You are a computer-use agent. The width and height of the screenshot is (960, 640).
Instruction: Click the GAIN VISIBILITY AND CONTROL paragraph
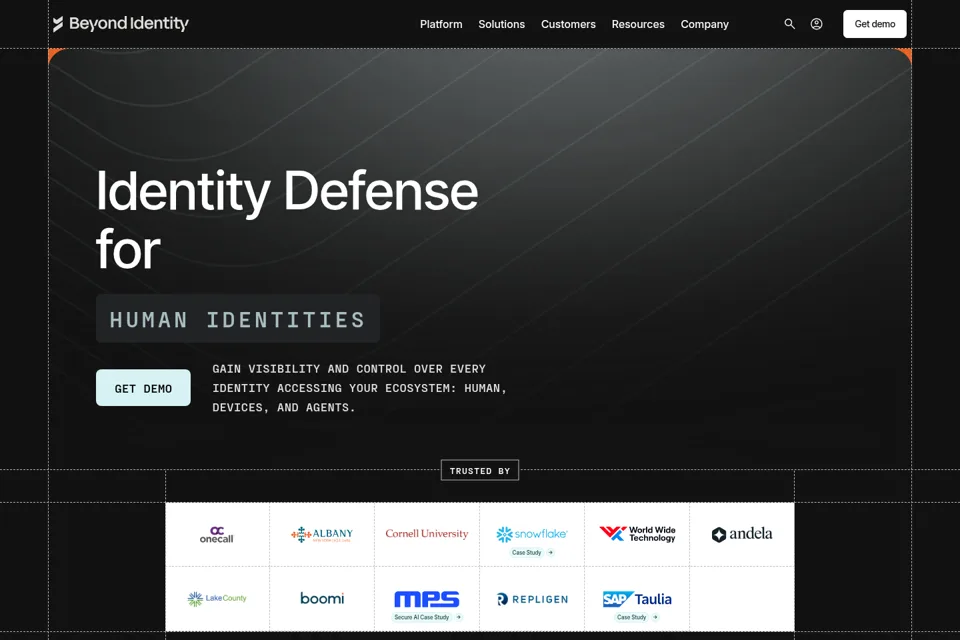coord(359,388)
